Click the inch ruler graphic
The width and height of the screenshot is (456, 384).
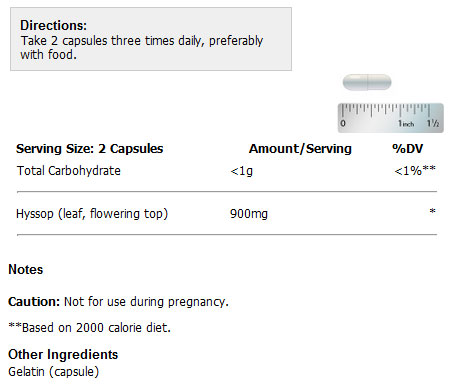(x=390, y=118)
